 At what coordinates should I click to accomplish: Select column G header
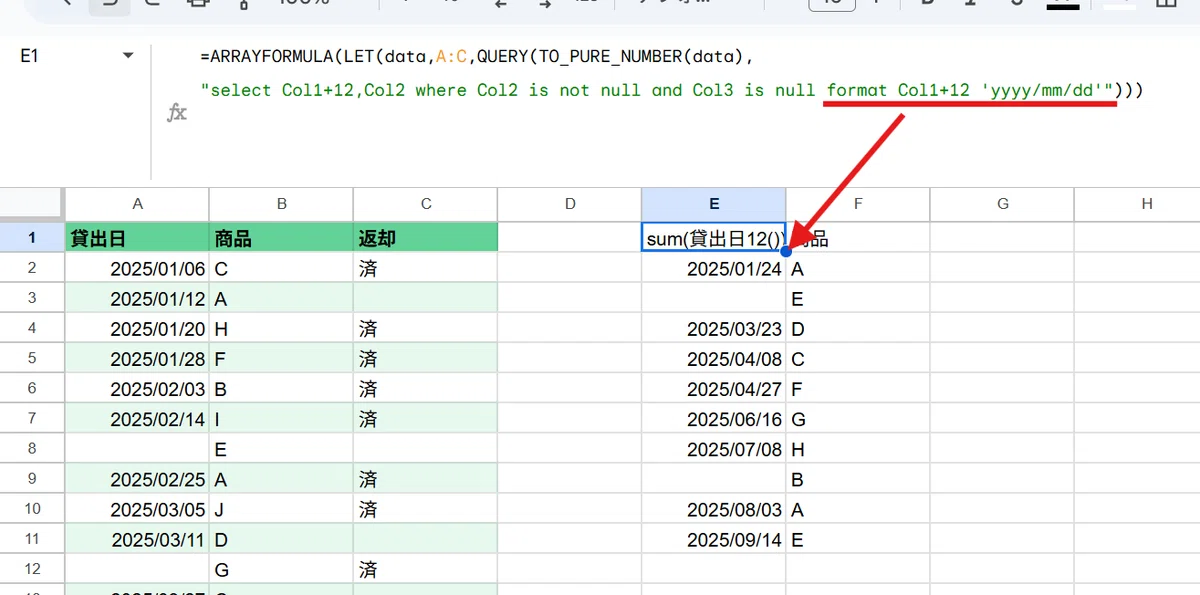coord(1002,204)
